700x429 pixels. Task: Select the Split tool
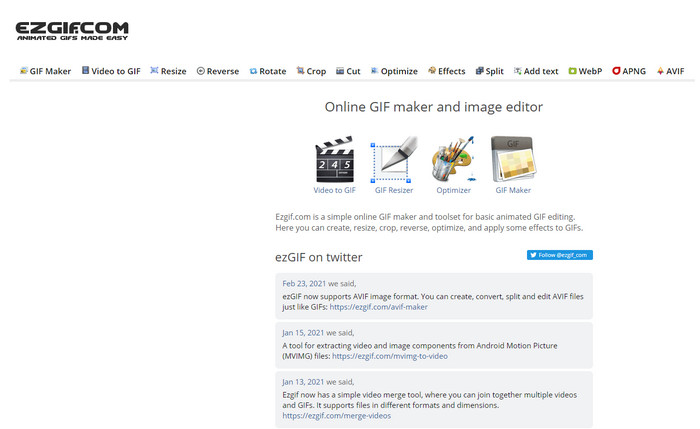pos(489,71)
